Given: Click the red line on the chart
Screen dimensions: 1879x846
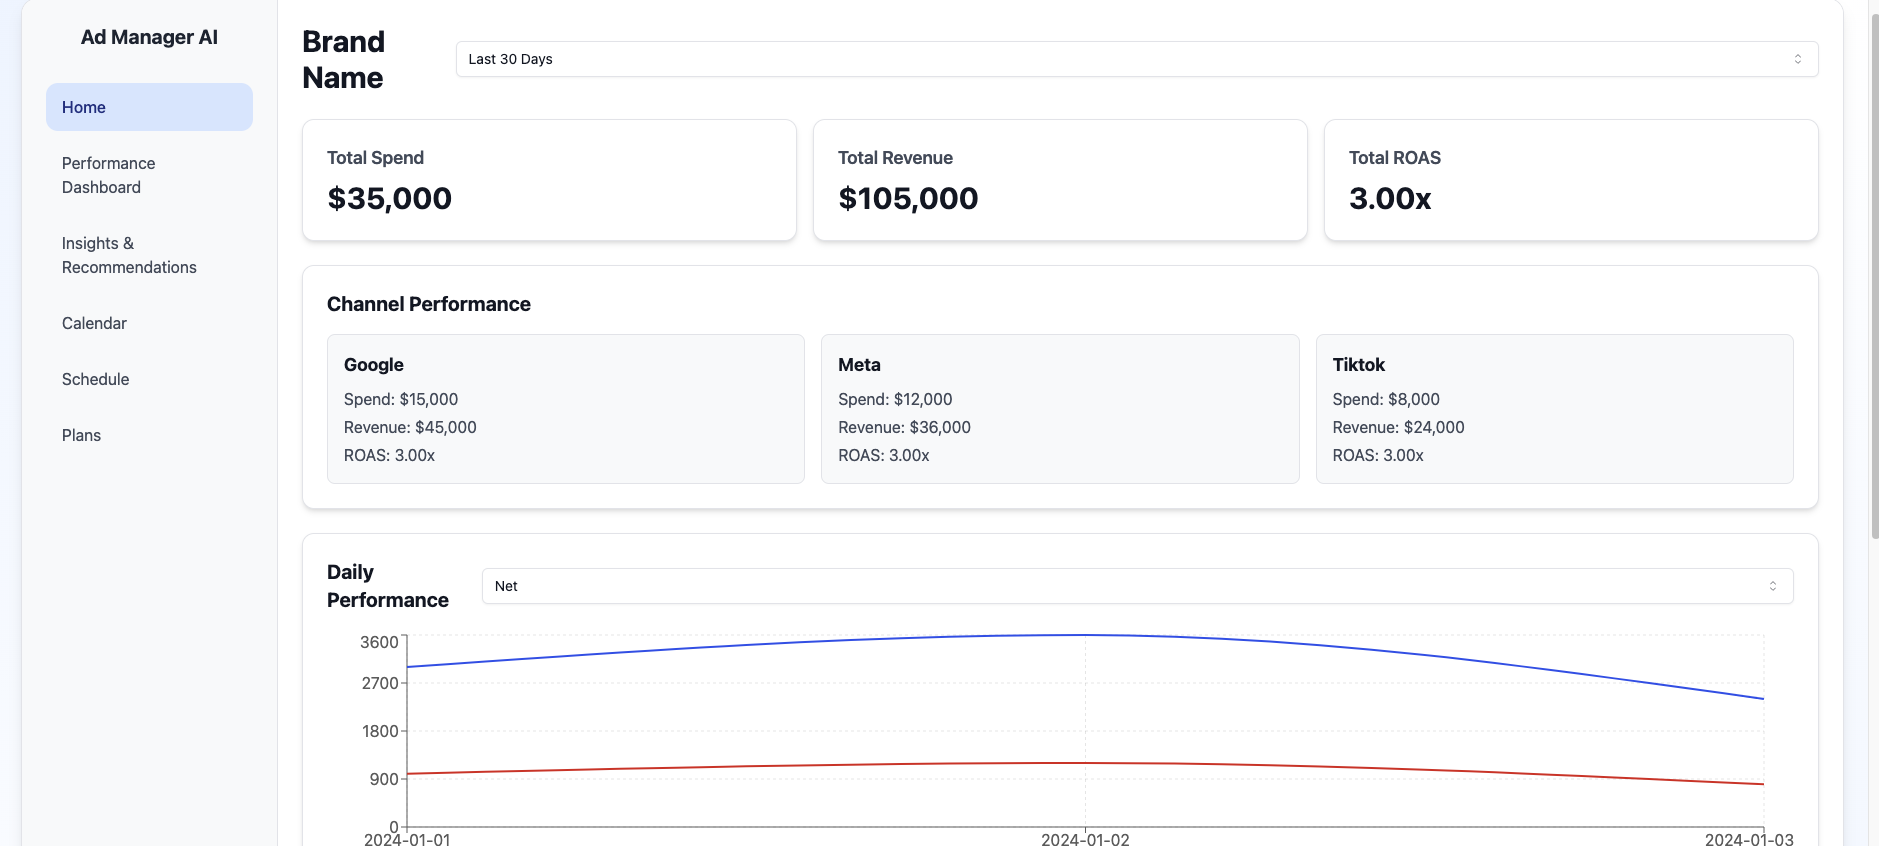Looking at the screenshot, I should coord(1085,763).
